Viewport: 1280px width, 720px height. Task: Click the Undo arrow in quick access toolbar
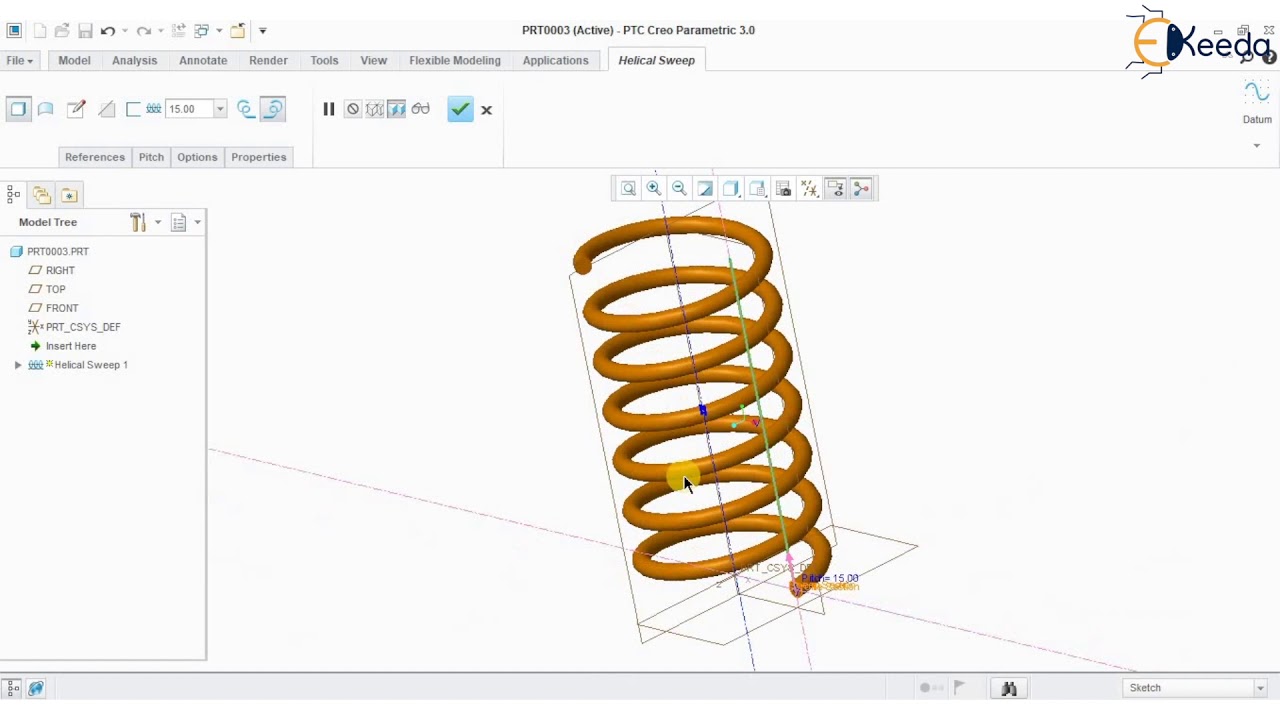(108, 31)
